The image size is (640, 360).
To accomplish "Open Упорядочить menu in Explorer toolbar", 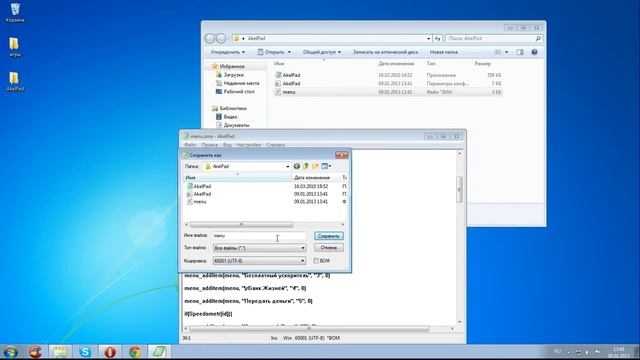I will coord(228,52).
